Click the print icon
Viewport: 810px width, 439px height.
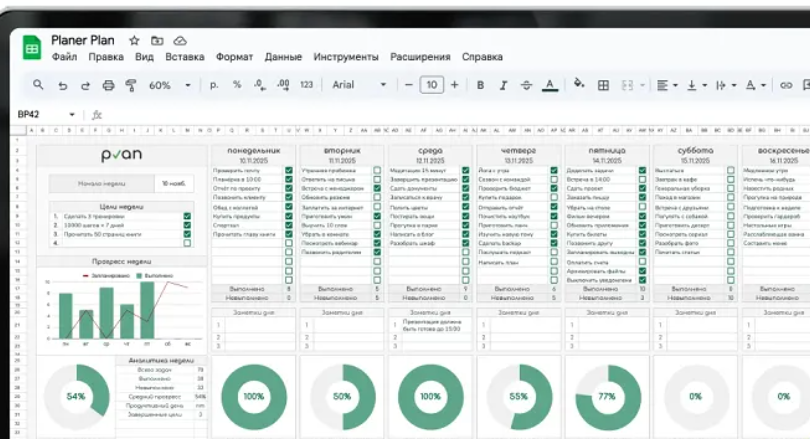pos(108,85)
